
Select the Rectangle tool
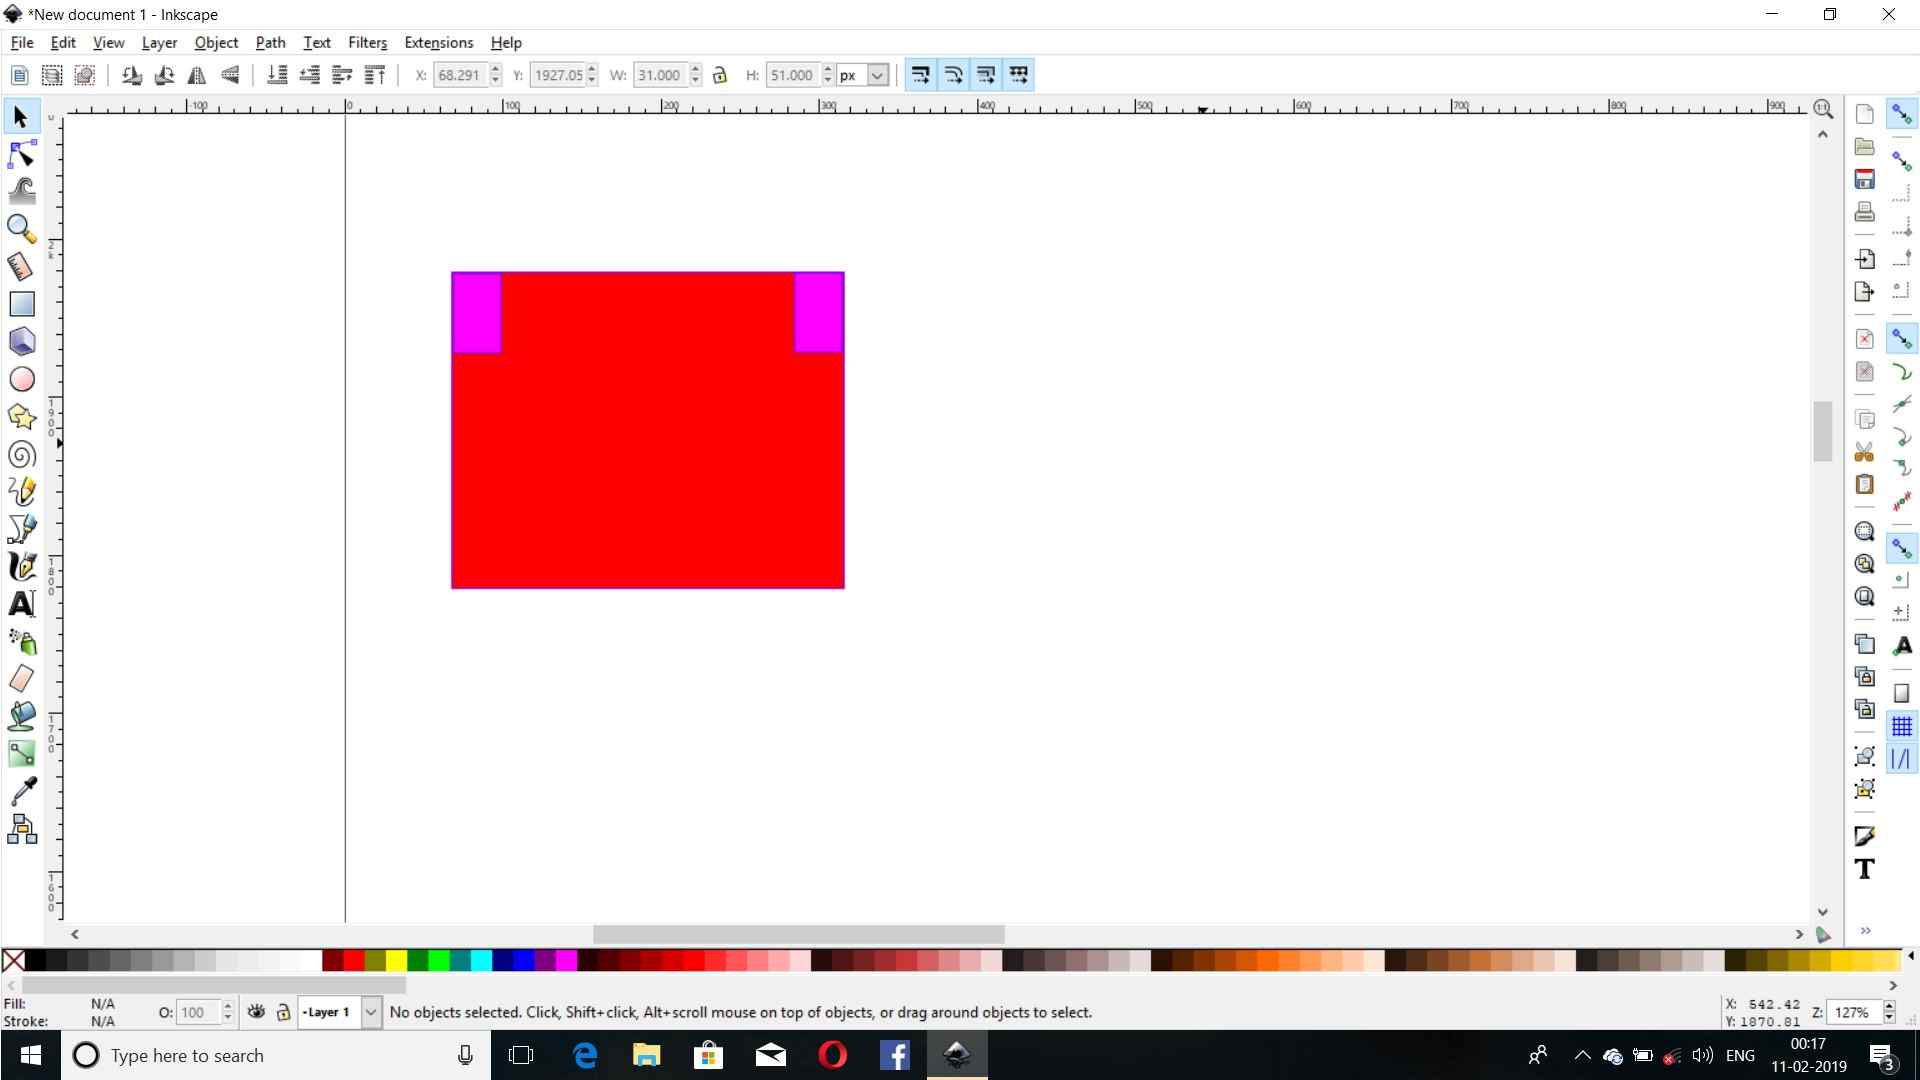point(21,304)
